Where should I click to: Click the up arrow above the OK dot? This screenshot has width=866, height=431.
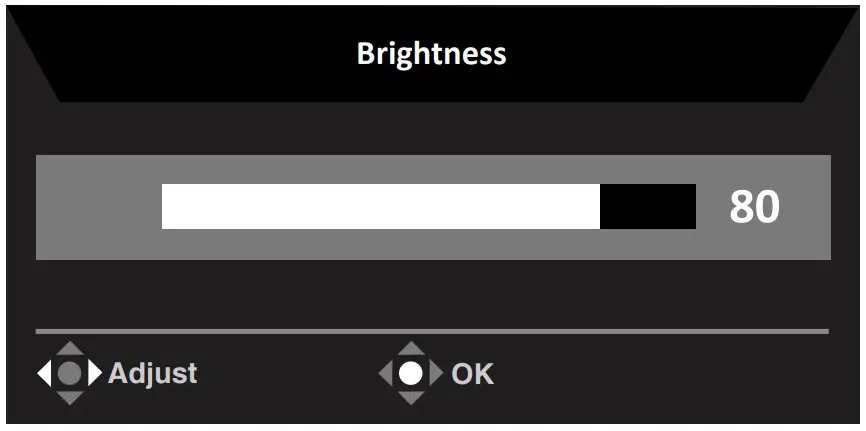[x=411, y=350]
